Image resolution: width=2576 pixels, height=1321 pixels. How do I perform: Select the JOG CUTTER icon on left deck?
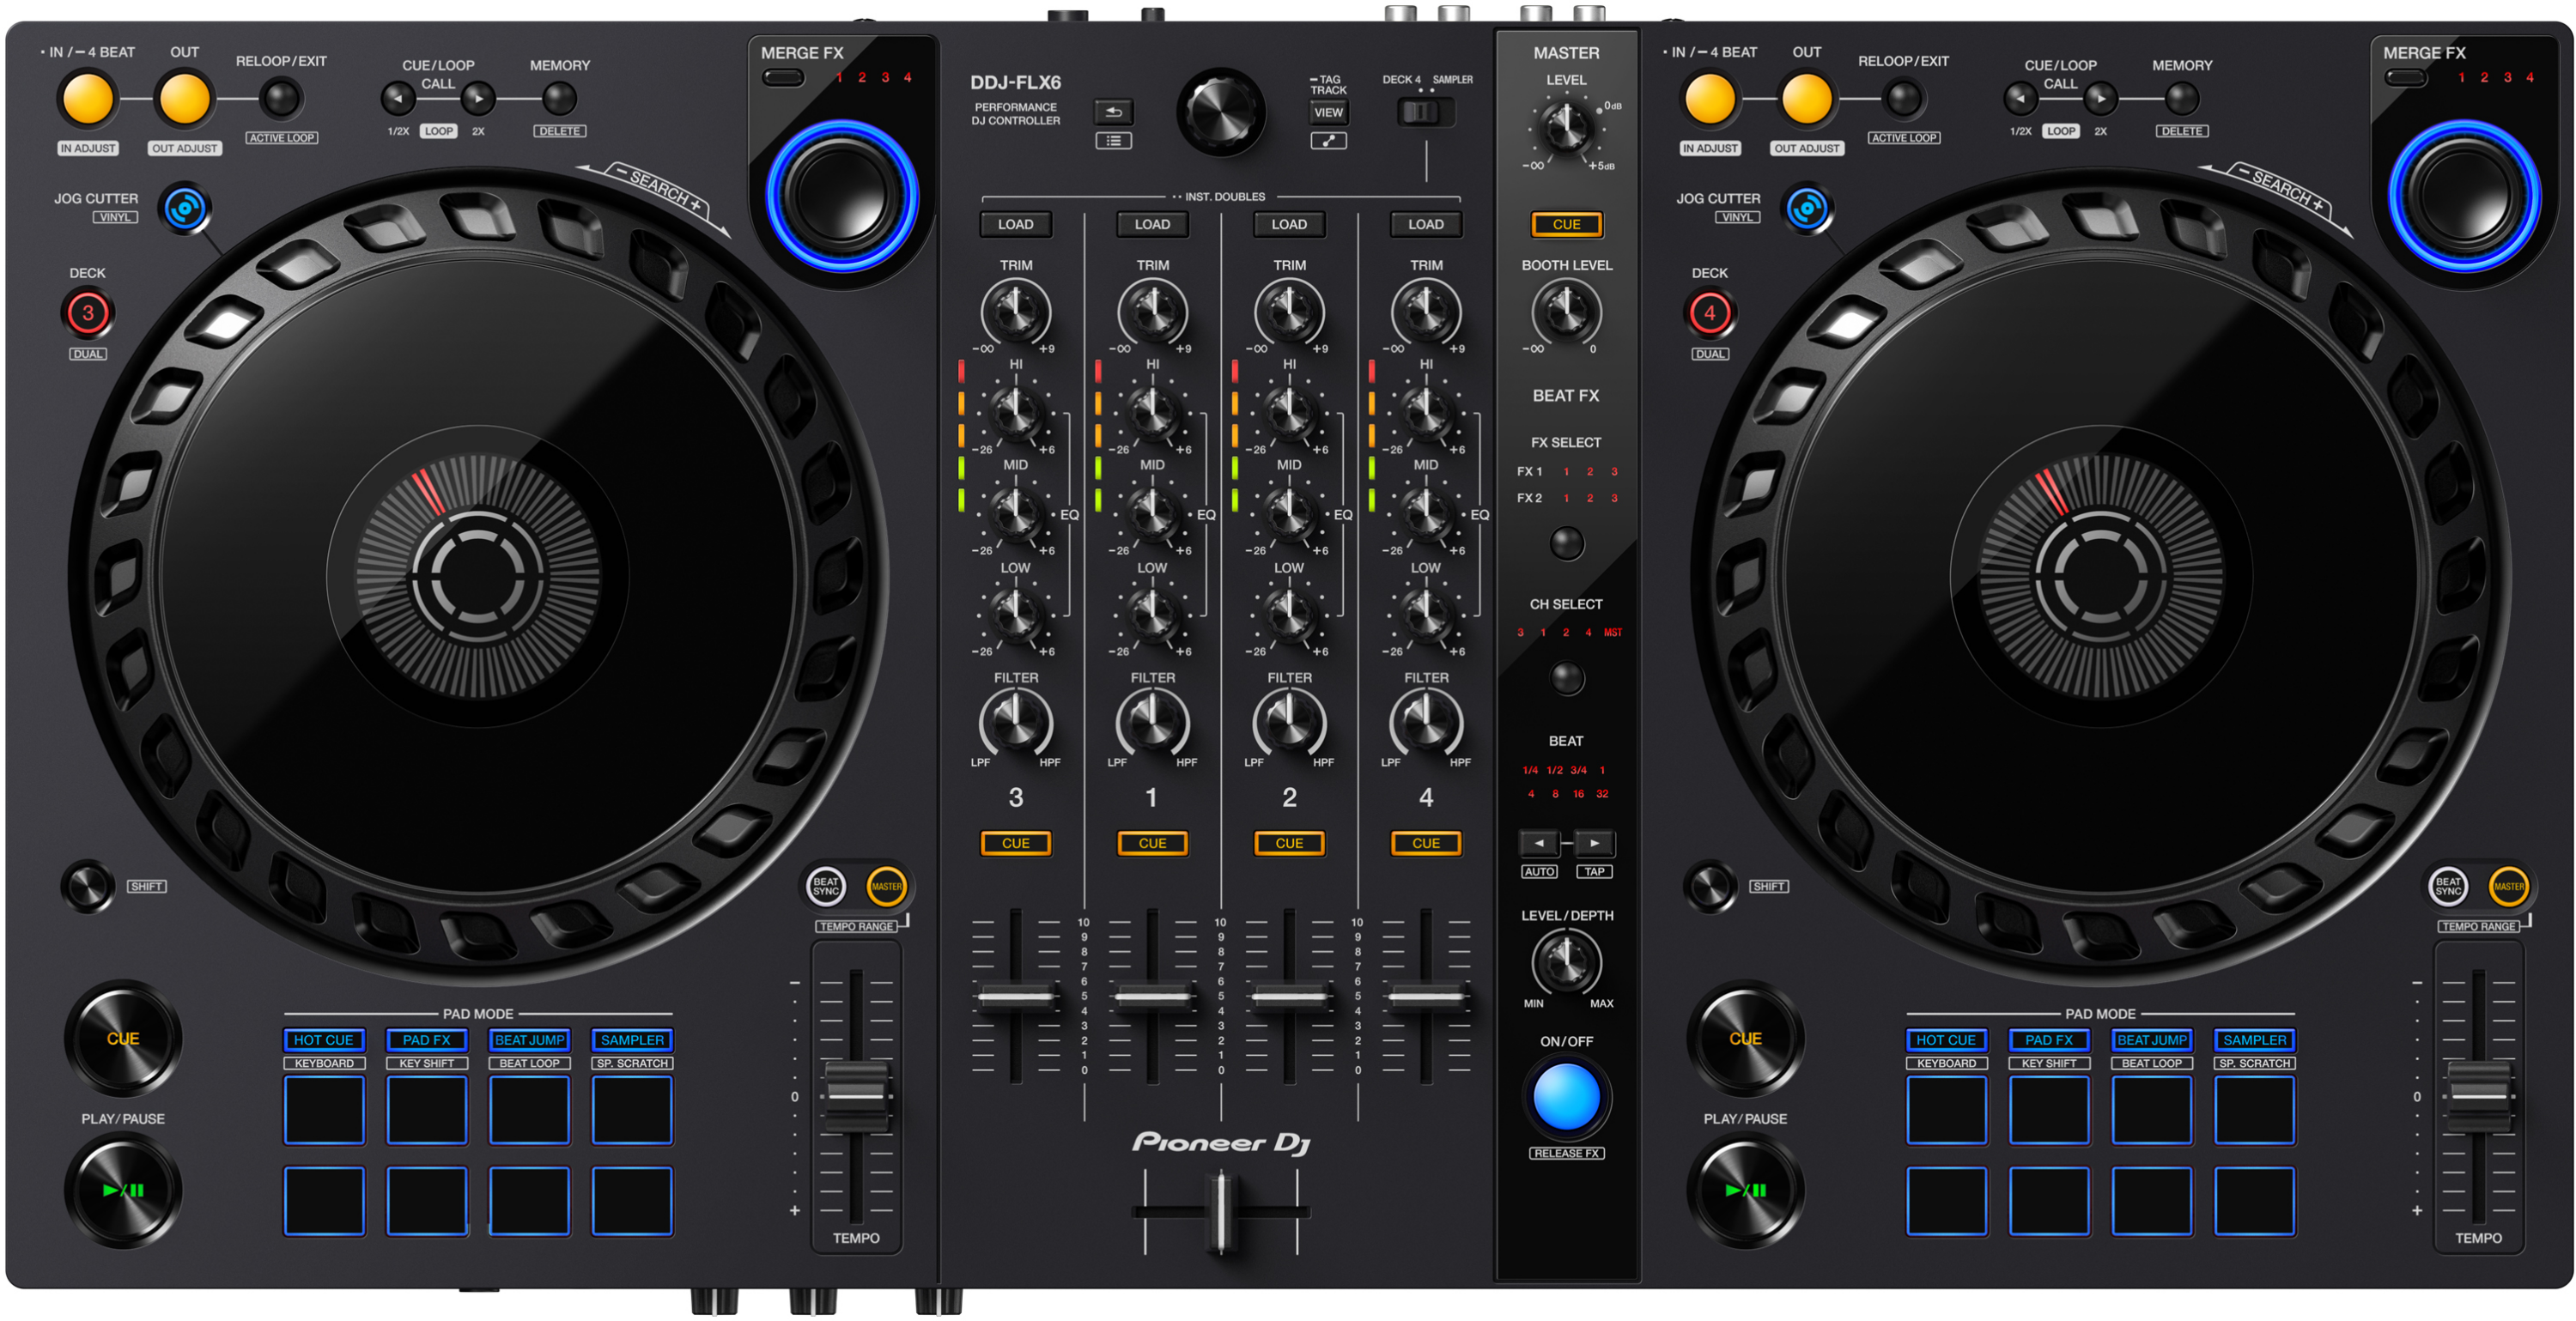[x=185, y=209]
